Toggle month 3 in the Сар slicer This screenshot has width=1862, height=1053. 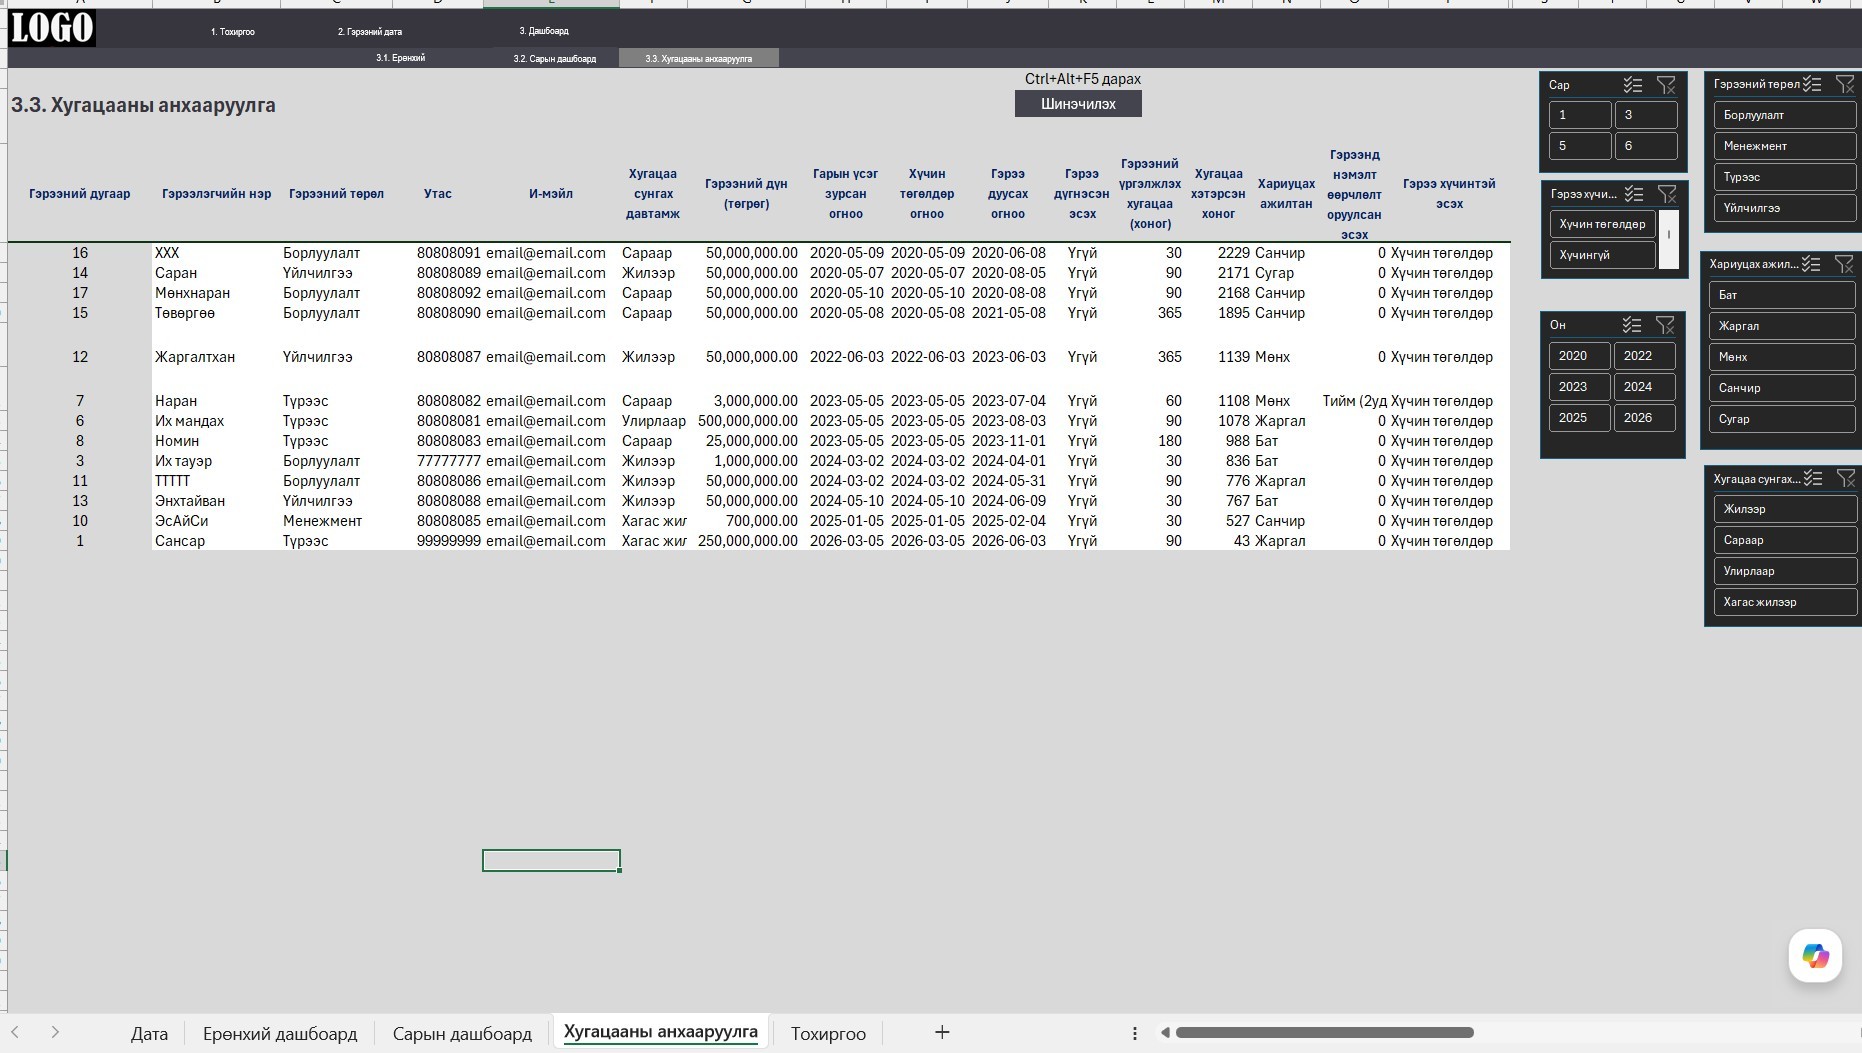point(1646,115)
